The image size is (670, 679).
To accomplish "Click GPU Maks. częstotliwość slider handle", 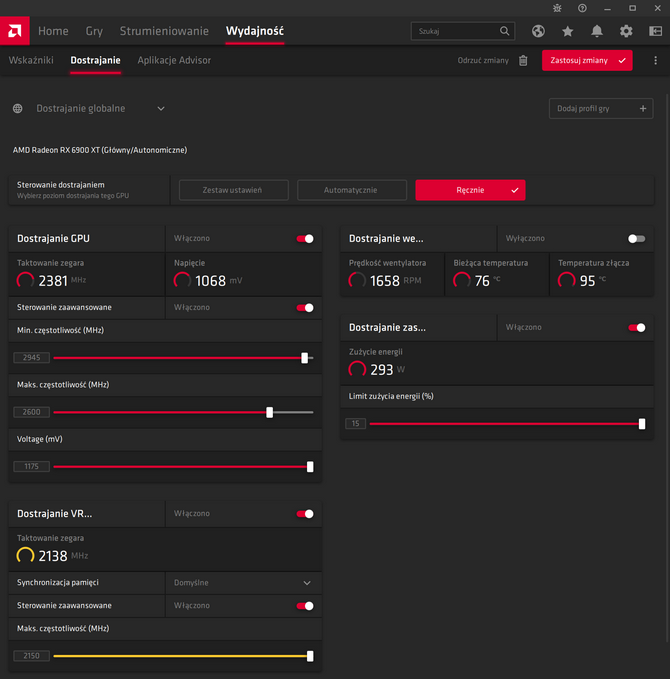I will point(269,412).
